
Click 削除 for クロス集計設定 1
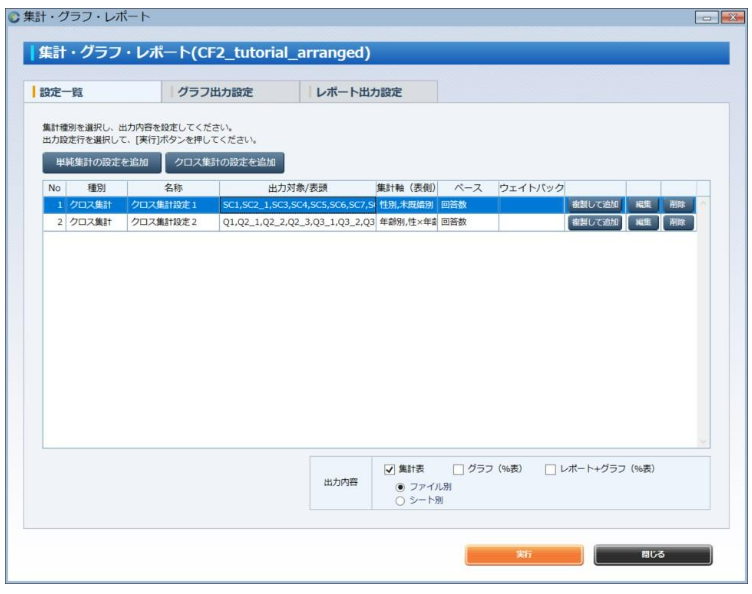pos(678,205)
